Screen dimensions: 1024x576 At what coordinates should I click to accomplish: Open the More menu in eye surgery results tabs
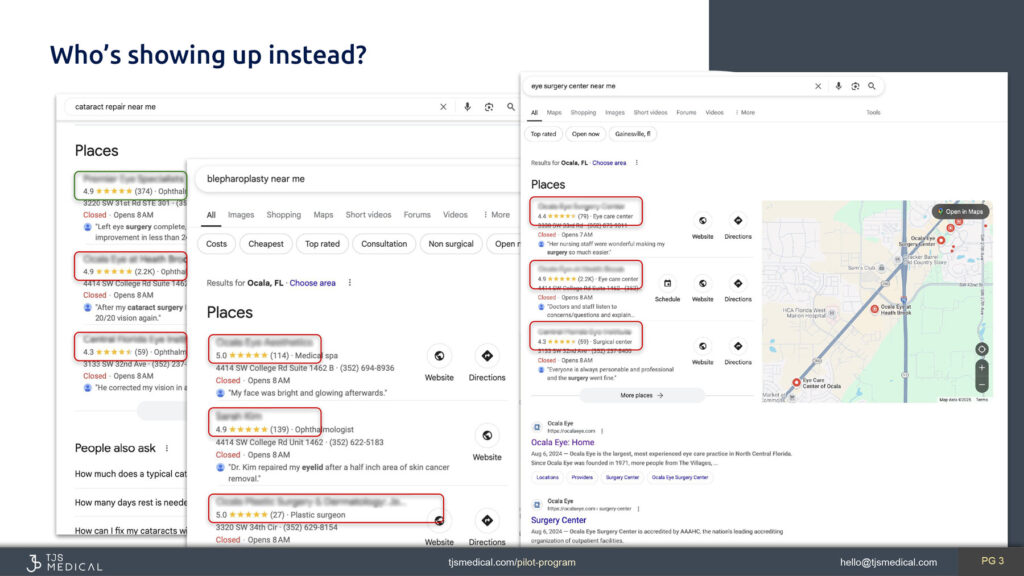click(745, 112)
